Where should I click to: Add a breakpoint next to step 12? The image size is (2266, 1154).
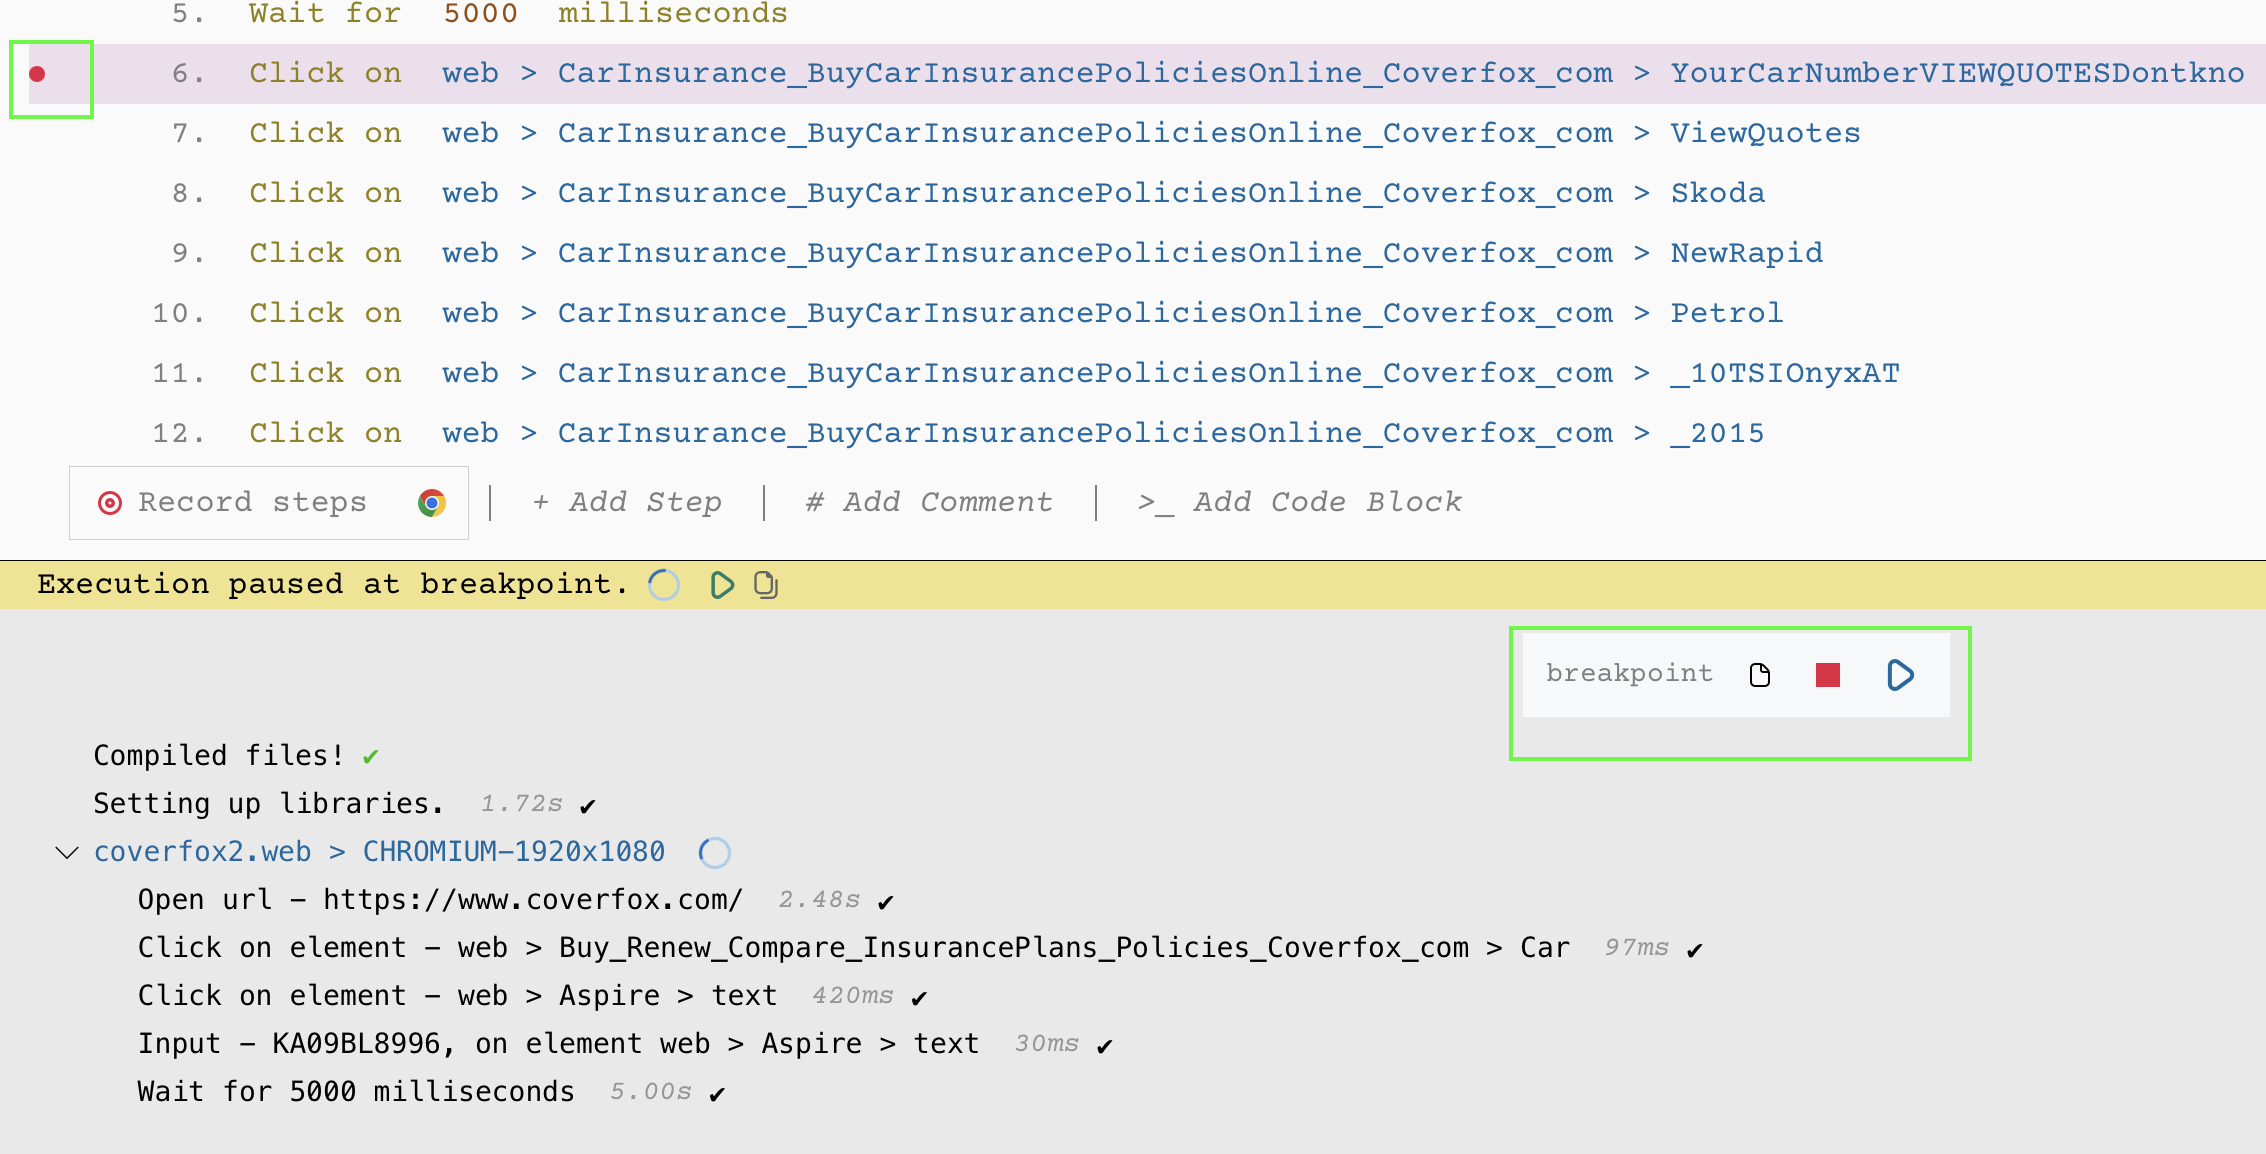[37, 432]
